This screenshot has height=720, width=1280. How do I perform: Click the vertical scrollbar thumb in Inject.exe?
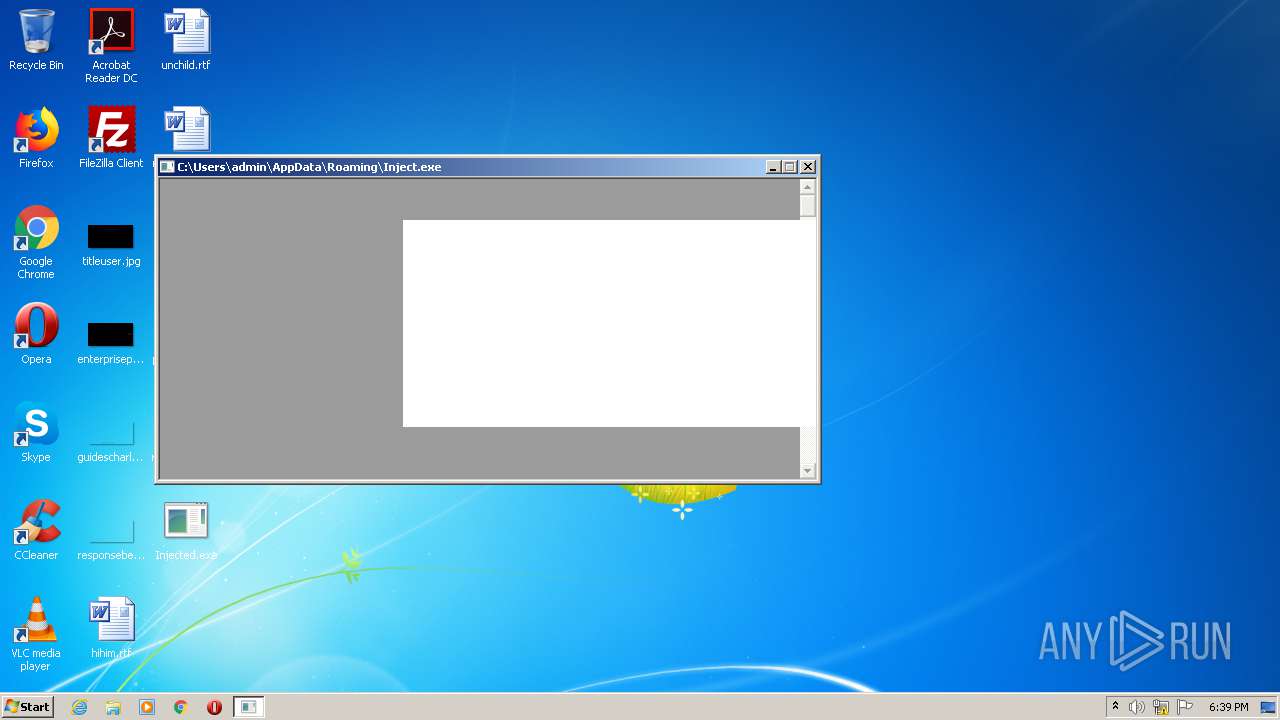point(808,206)
